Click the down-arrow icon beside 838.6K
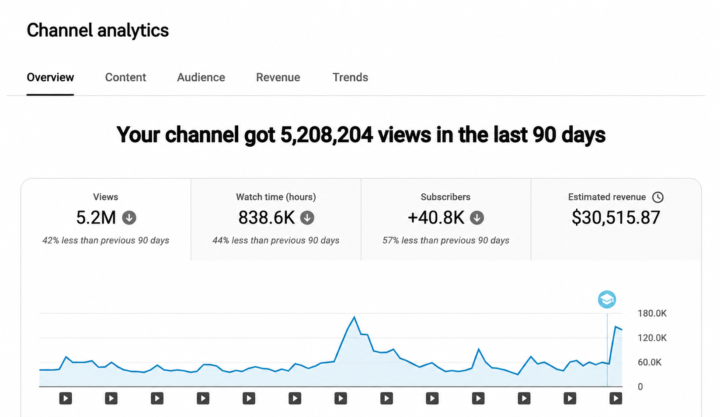This screenshot has height=417, width=720. coord(307,218)
